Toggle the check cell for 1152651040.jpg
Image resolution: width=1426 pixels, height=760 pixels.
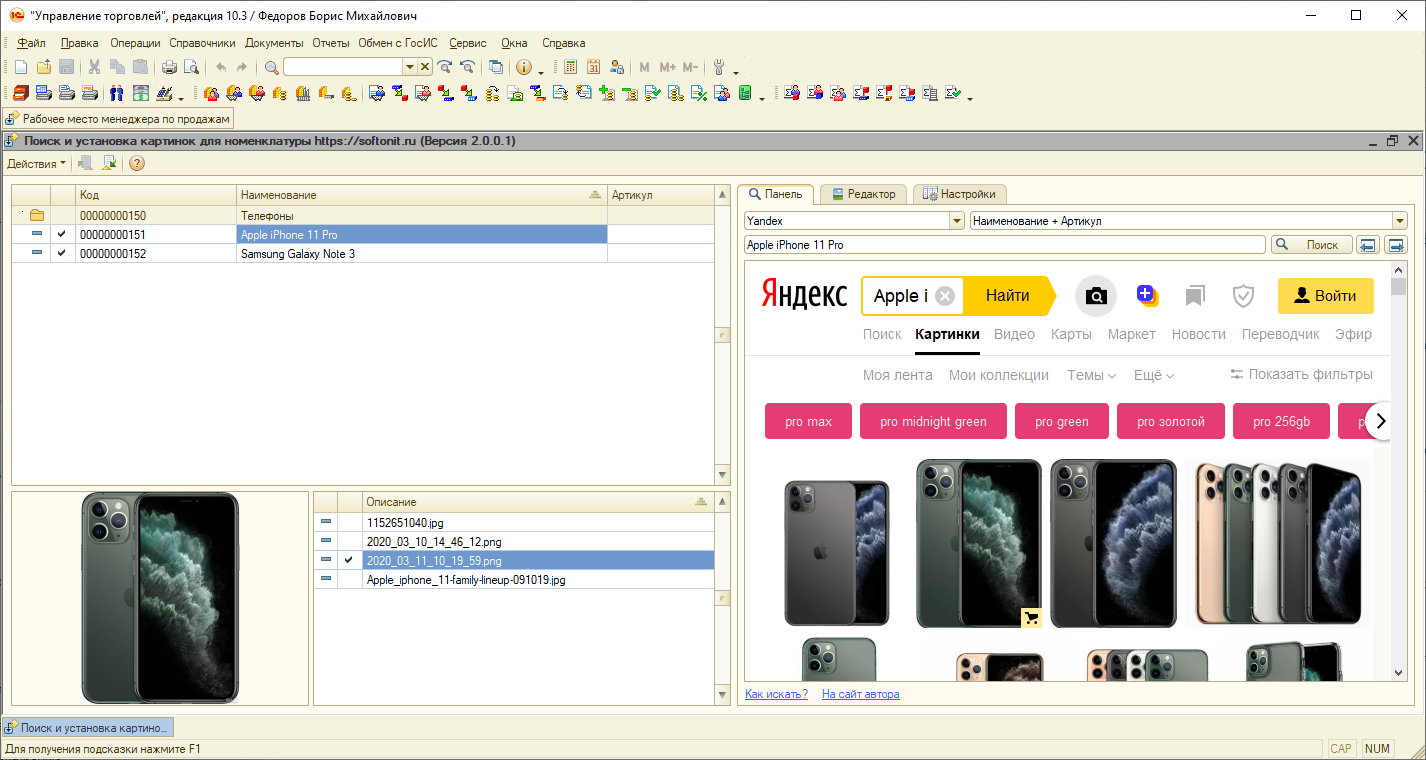(349, 522)
